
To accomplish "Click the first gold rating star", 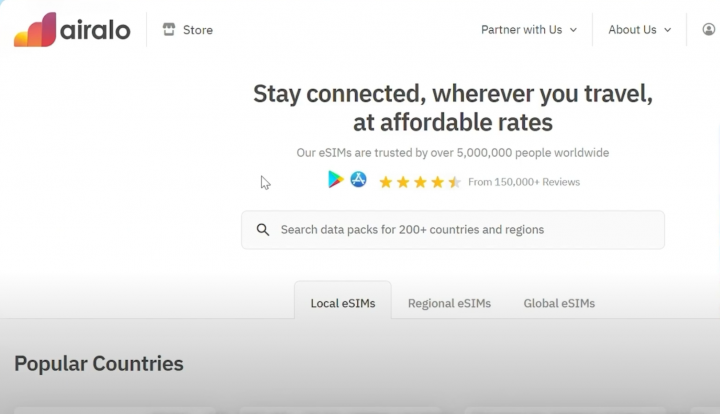I will tap(386, 182).
